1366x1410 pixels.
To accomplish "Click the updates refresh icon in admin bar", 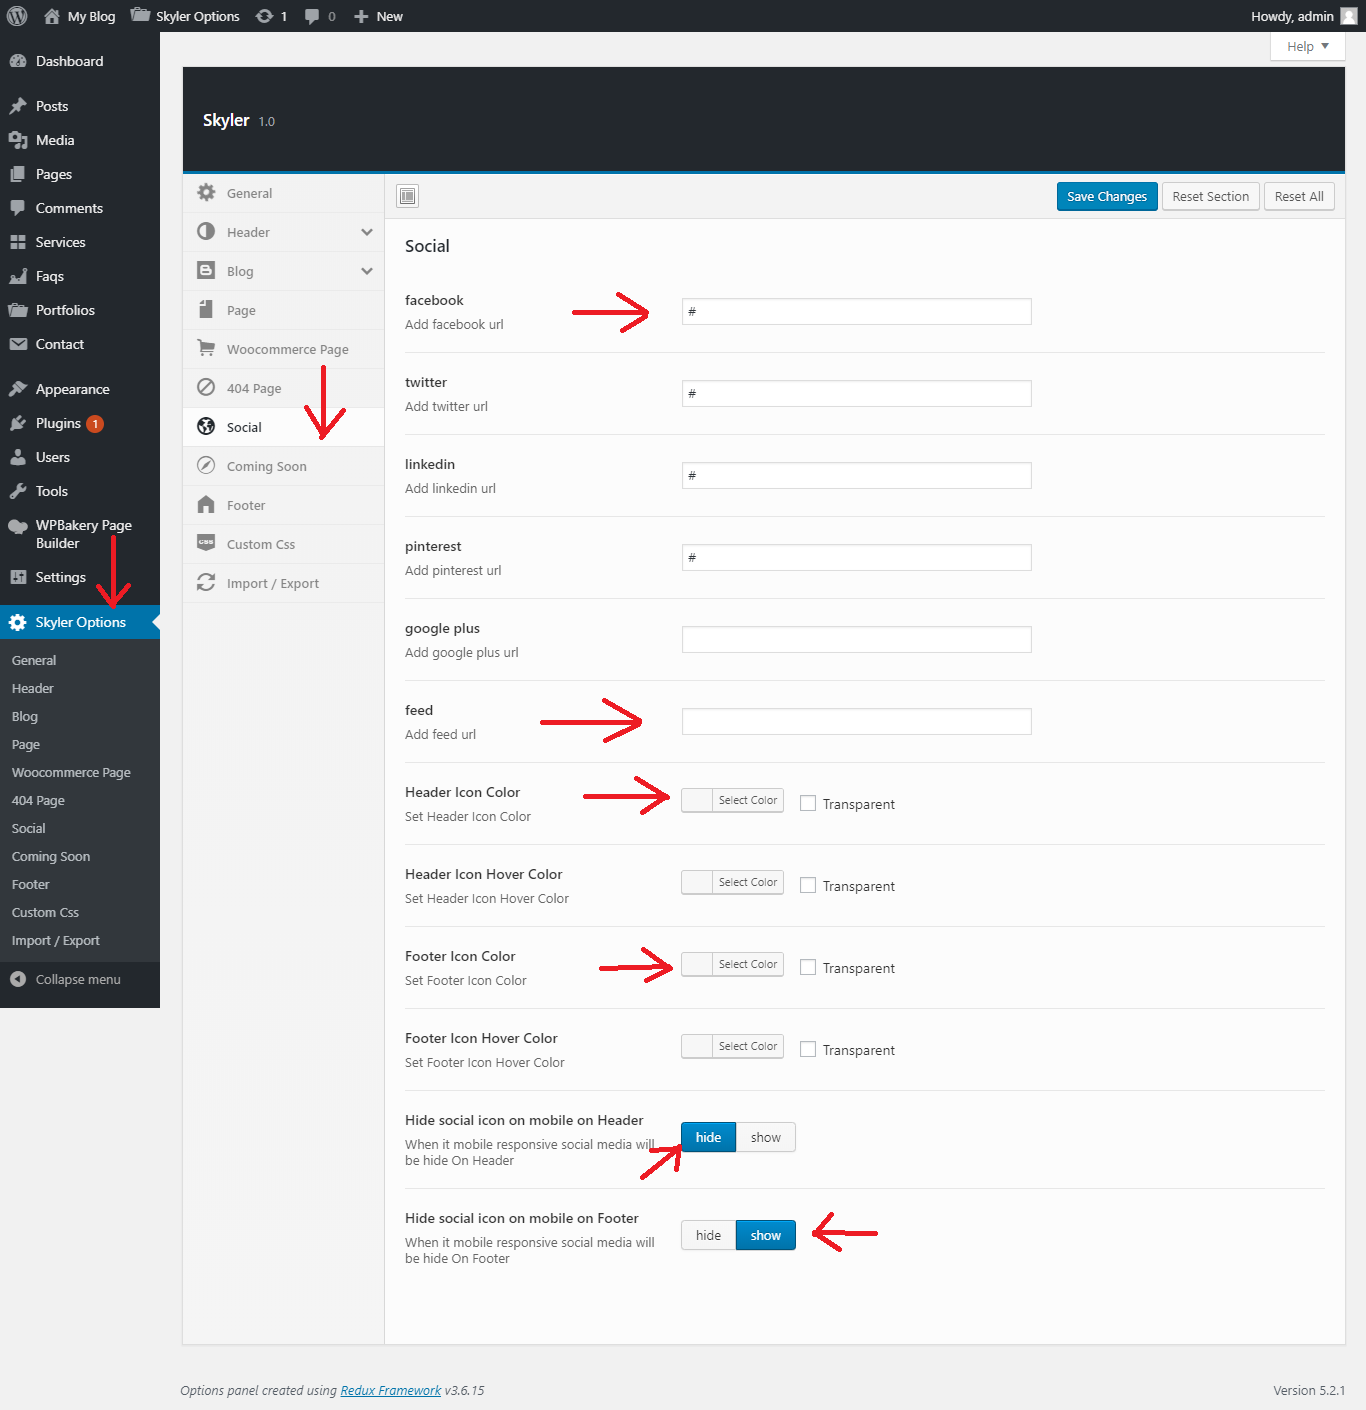I will click(x=264, y=16).
